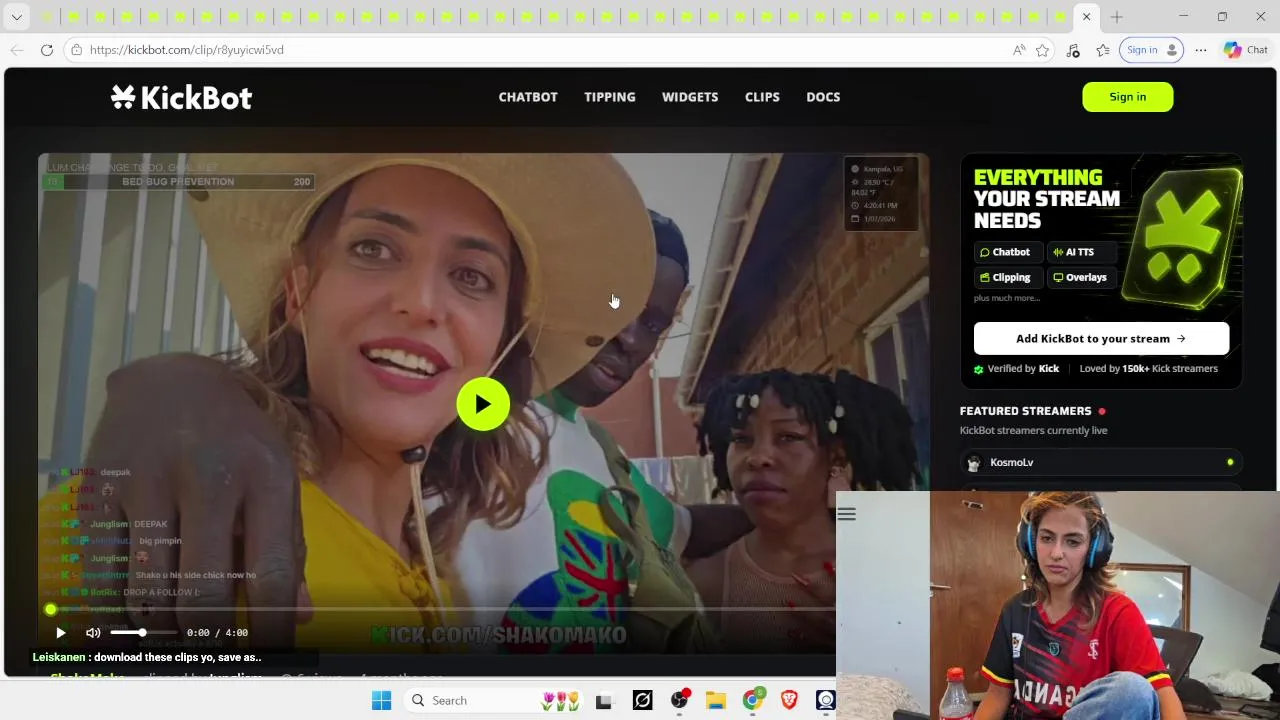
Task: Go back with the browser back arrow
Action: click(x=17, y=50)
